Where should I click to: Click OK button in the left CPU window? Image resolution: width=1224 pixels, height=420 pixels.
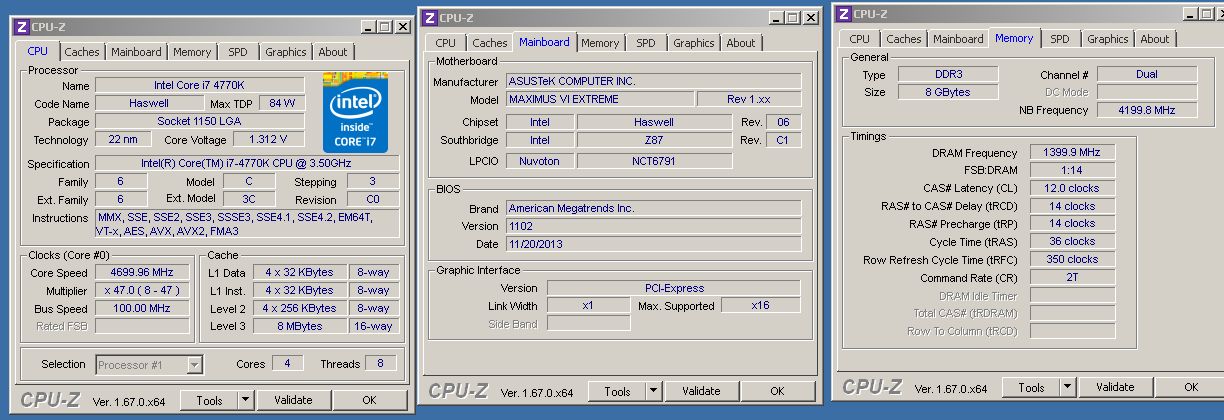(x=369, y=400)
